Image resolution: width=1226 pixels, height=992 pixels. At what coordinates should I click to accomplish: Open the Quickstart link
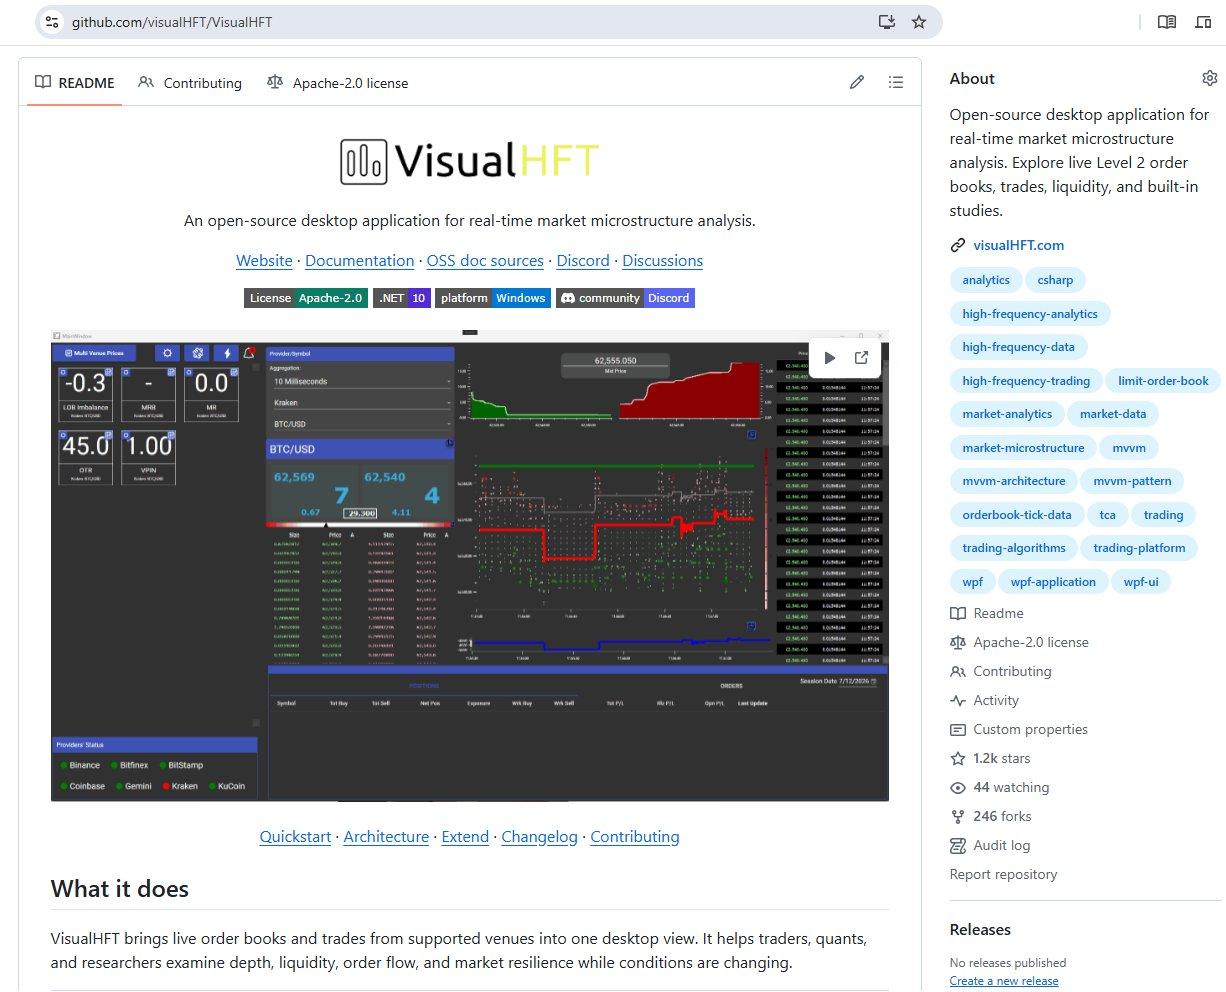295,836
